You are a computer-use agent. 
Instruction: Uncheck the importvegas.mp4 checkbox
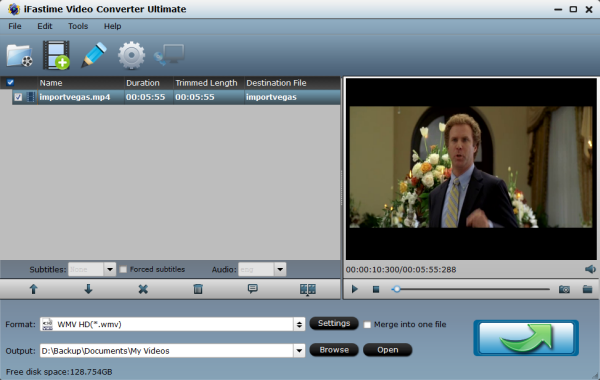(x=18, y=97)
